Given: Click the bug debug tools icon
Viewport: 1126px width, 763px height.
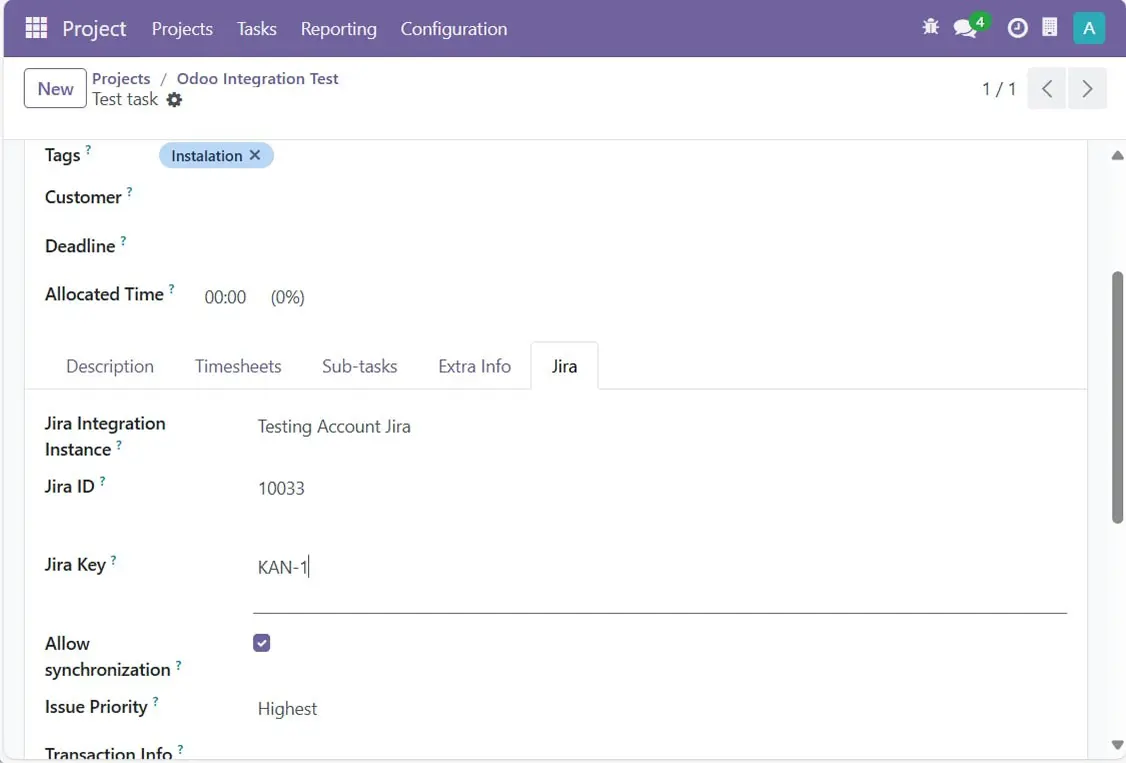Looking at the screenshot, I should point(930,28).
